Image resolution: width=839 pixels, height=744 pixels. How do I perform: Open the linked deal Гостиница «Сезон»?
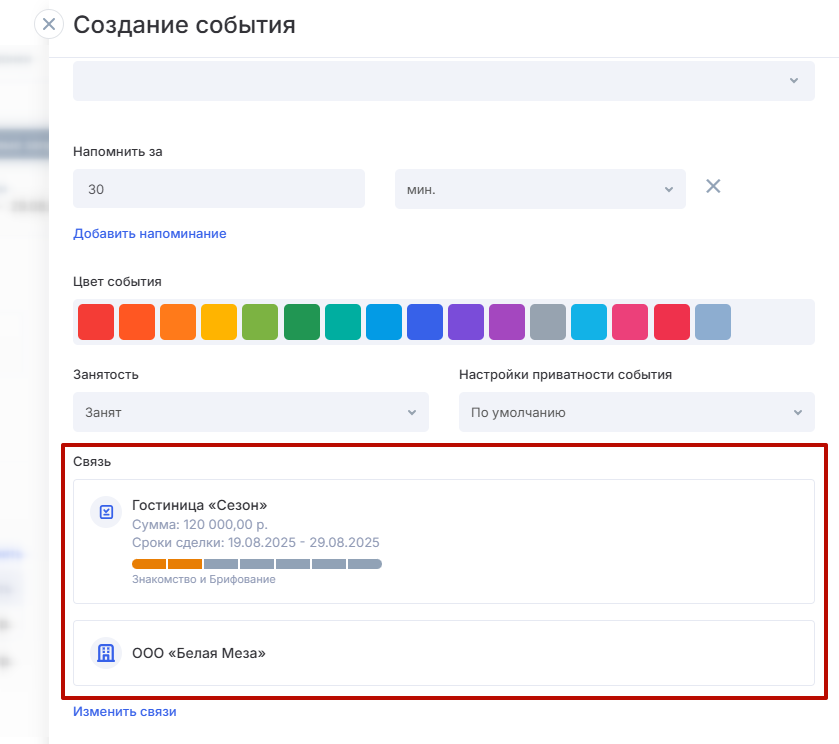coord(200,505)
